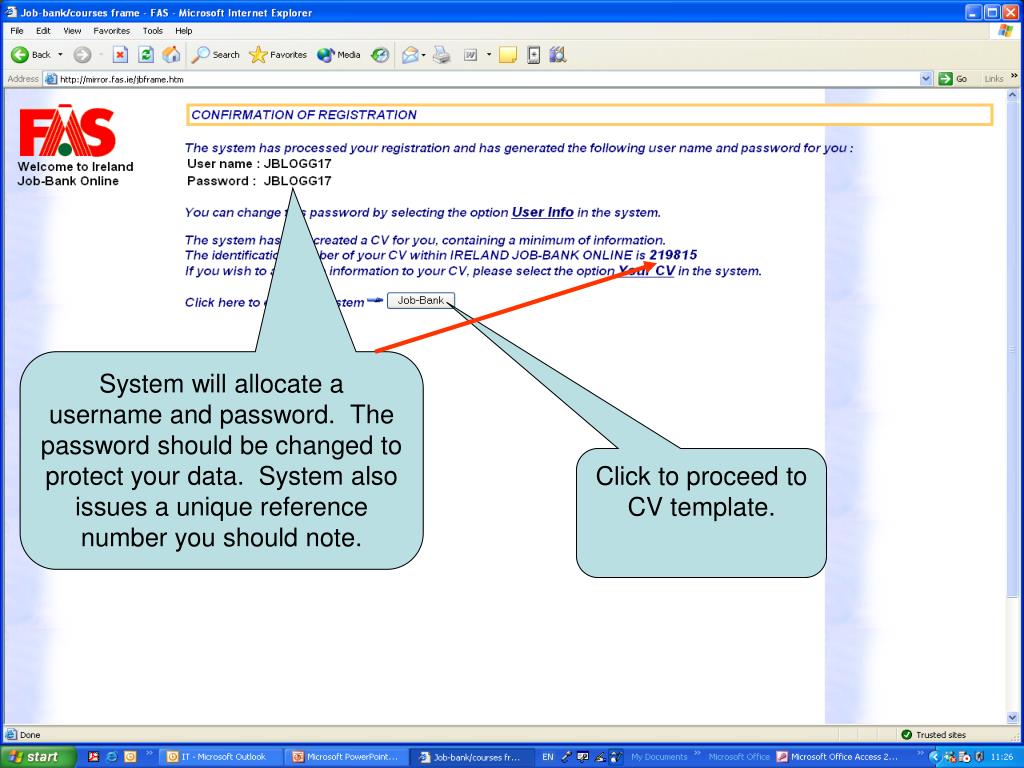
Task: Open the Media pane globe icon
Action: click(x=339, y=55)
